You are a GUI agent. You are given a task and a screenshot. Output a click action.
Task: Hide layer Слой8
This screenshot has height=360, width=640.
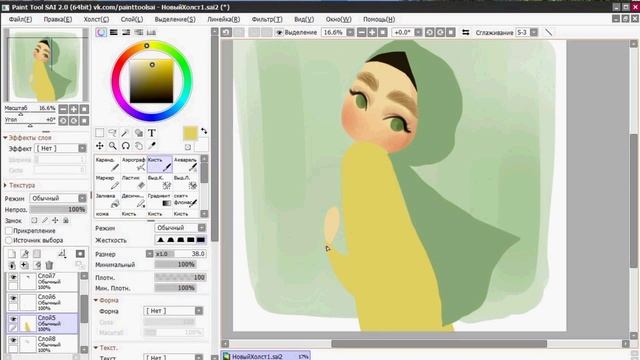pos(13,340)
